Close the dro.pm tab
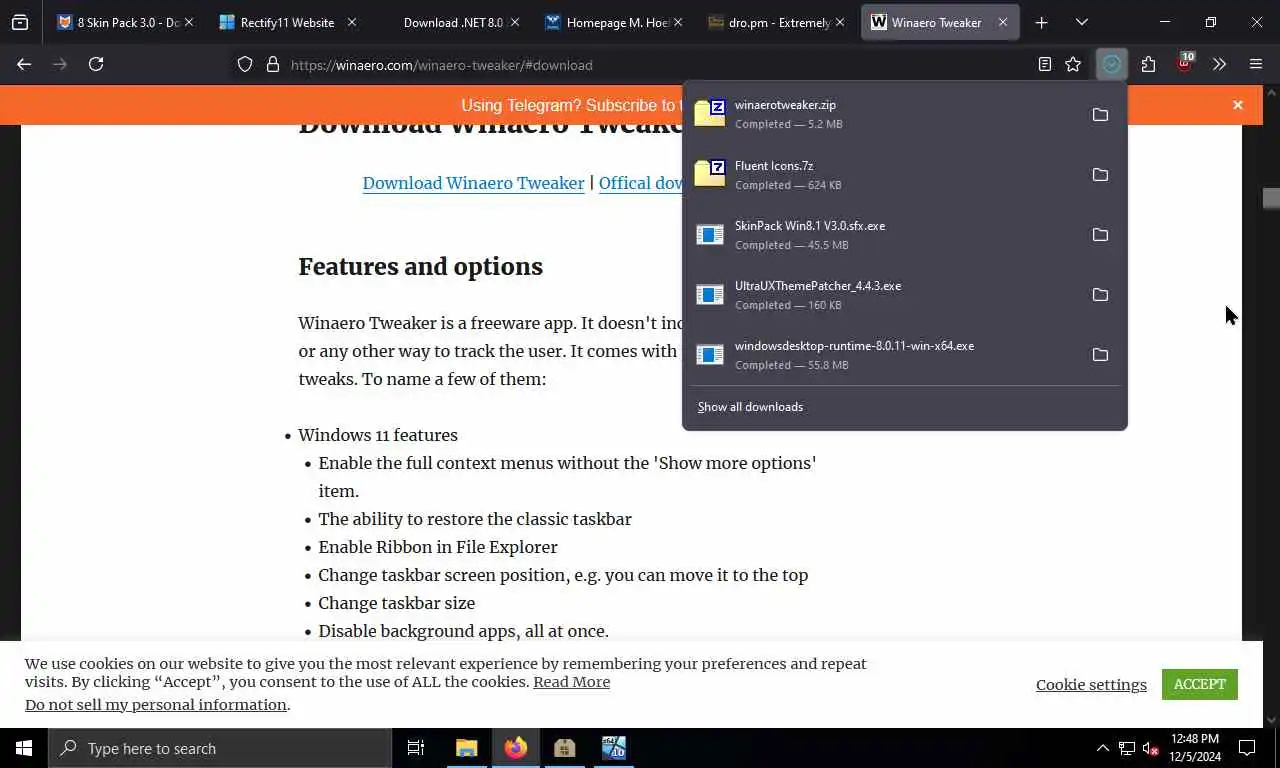1280x768 pixels. point(840,22)
